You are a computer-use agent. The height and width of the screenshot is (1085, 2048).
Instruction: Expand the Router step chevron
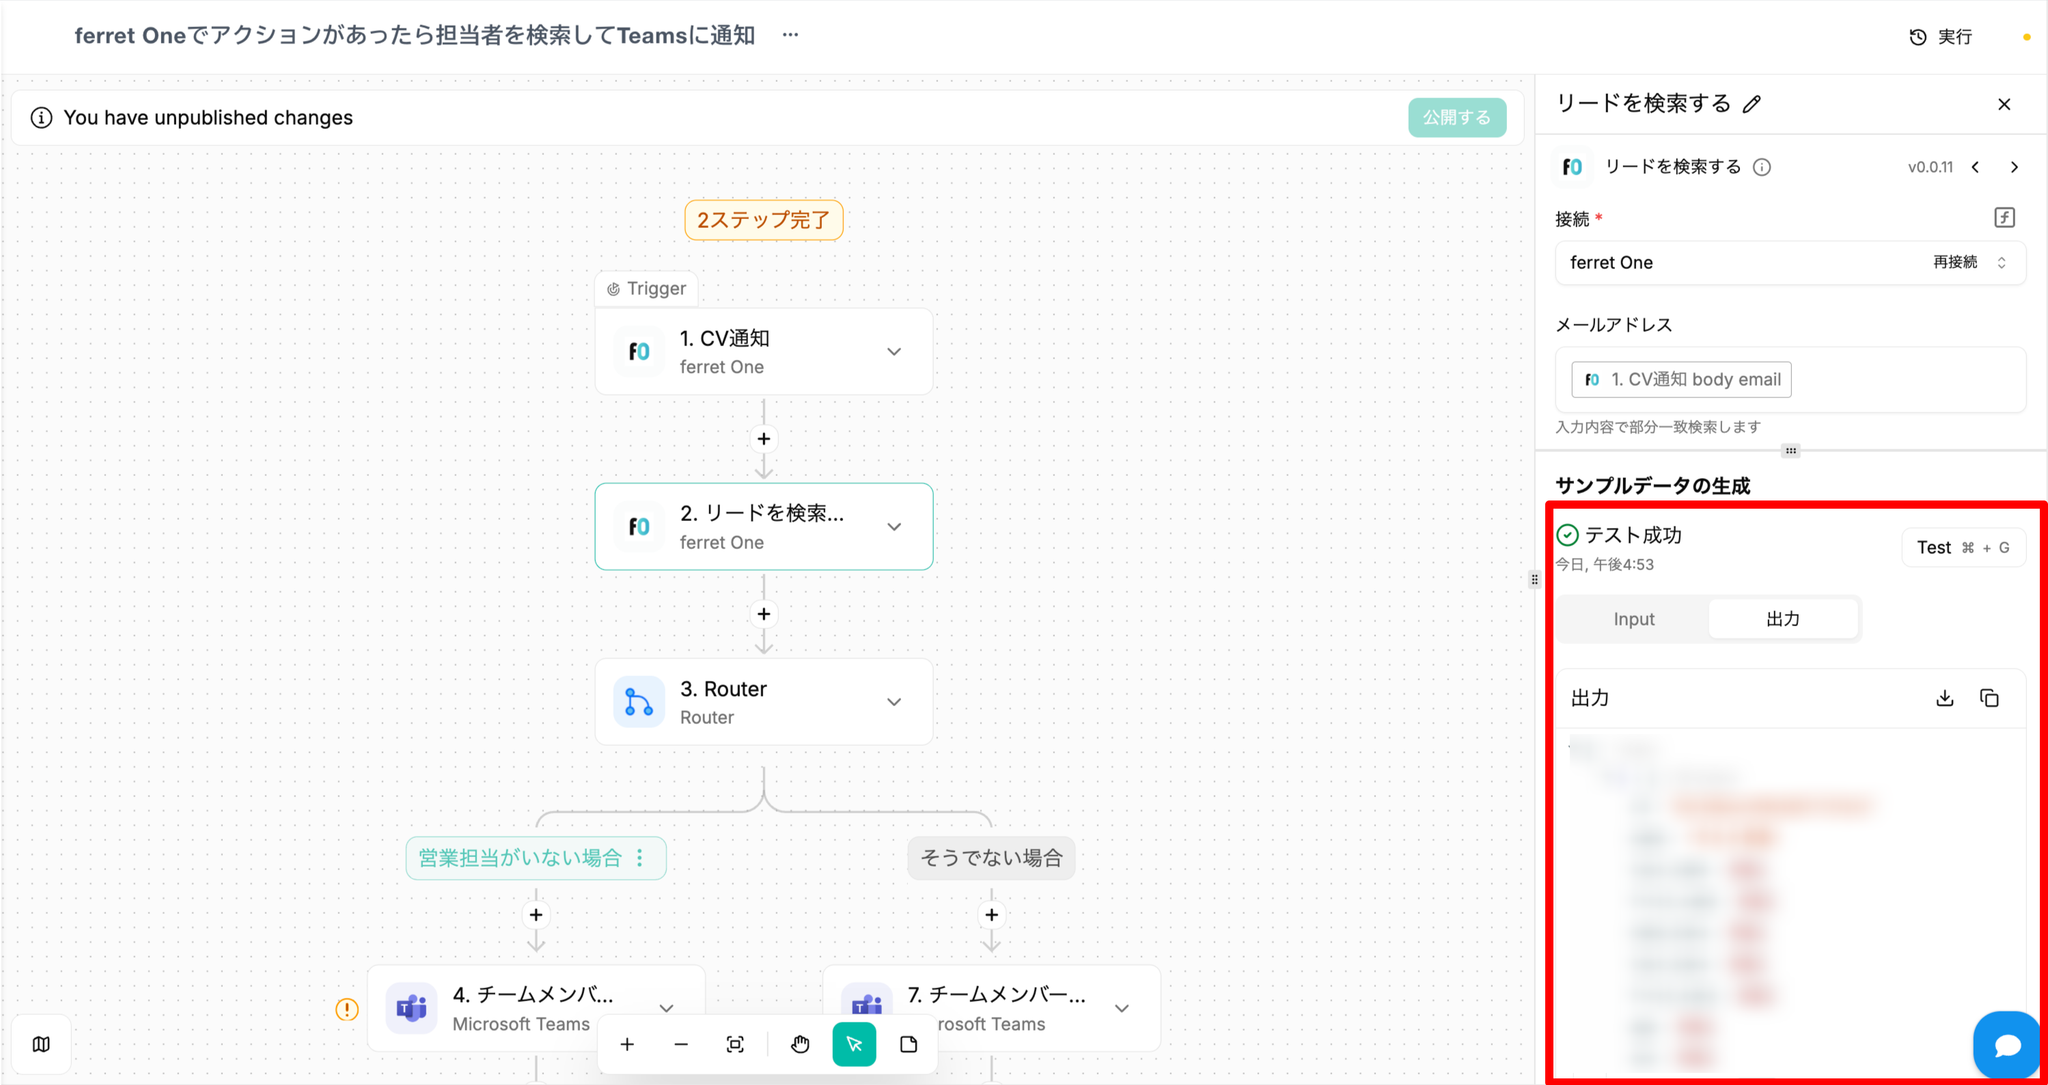click(x=894, y=702)
